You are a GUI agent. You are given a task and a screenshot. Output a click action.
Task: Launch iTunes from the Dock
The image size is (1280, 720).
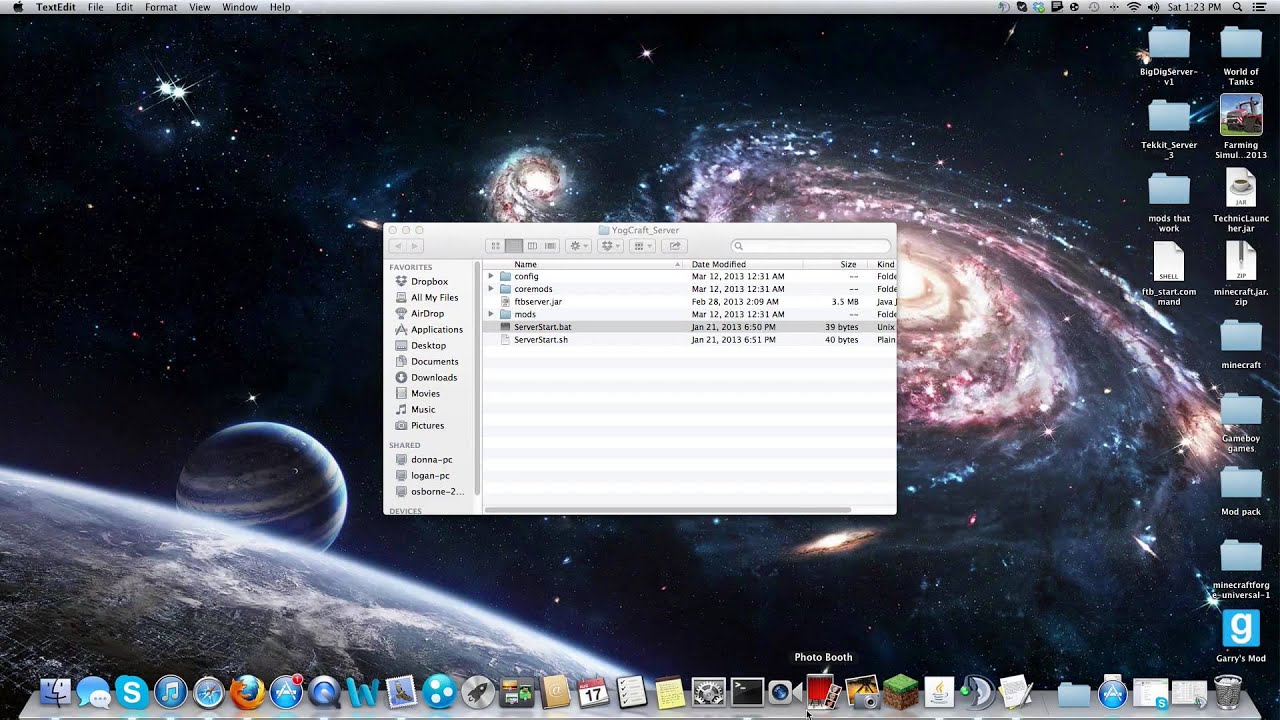point(171,692)
